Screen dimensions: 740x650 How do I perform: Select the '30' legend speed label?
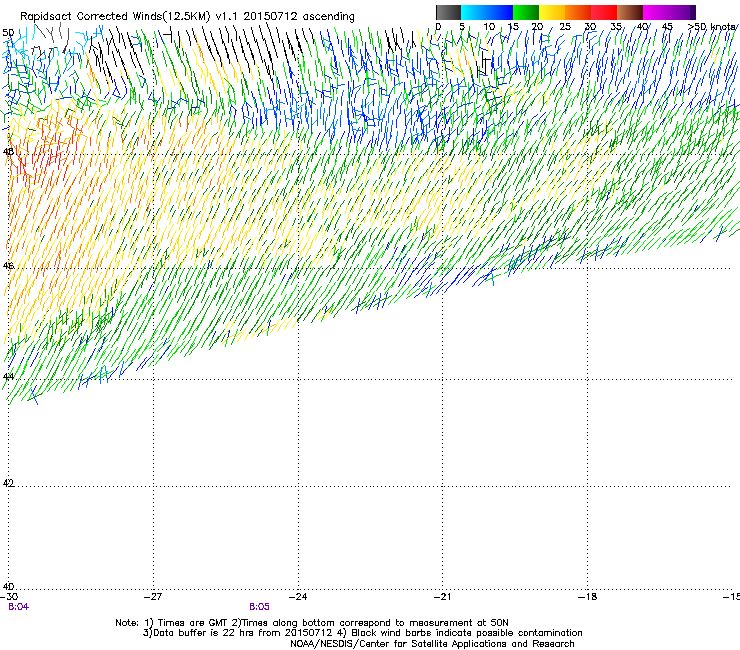[x=590, y=26]
